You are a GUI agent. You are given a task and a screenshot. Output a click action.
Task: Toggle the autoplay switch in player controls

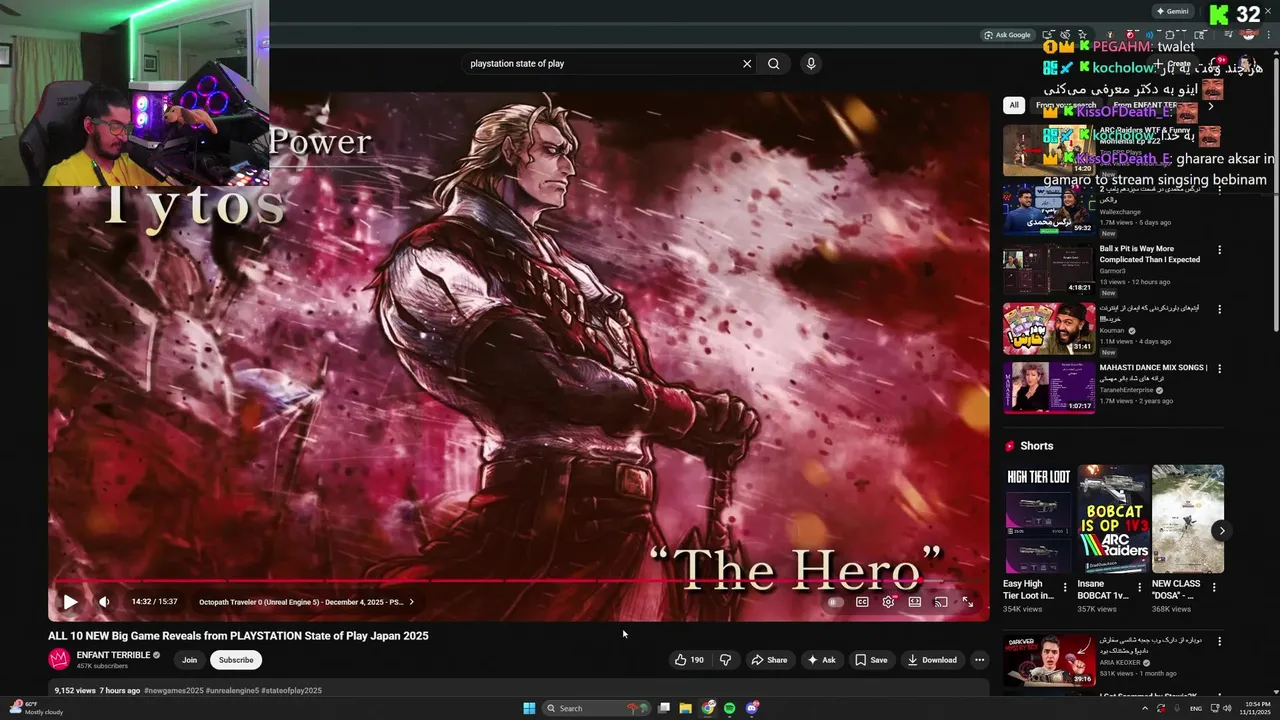(x=836, y=602)
